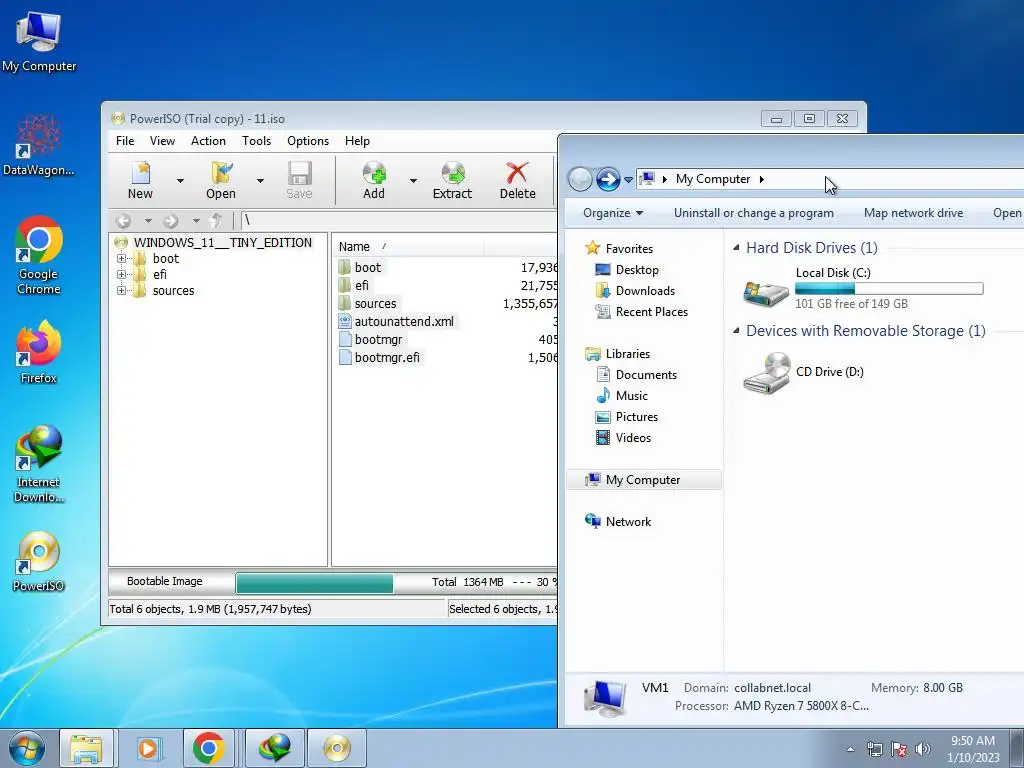The height and width of the screenshot is (768, 1024).
Task: Open the Organize dropdown in Explorer
Action: [613, 213]
